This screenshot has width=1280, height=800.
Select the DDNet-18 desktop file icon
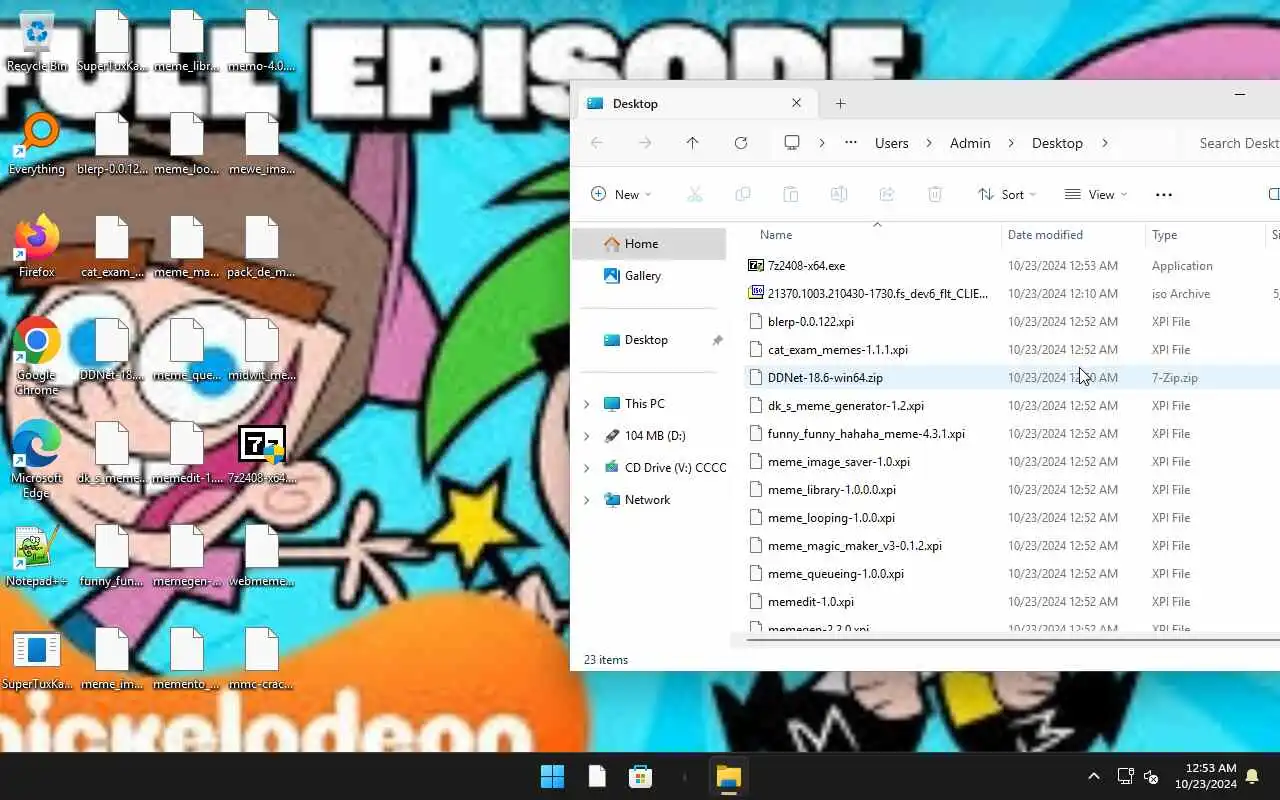click(112, 350)
